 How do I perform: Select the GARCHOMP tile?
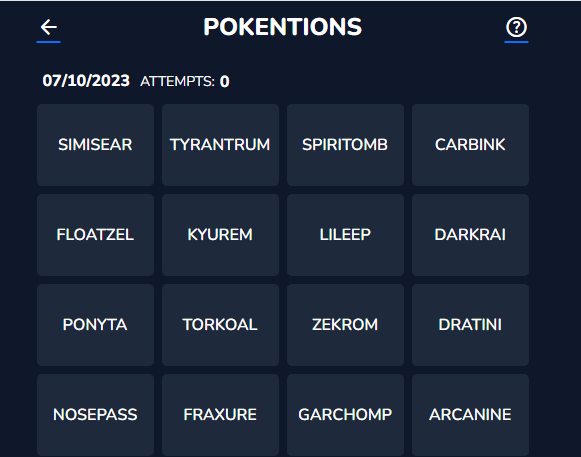click(x=345, y=415)
